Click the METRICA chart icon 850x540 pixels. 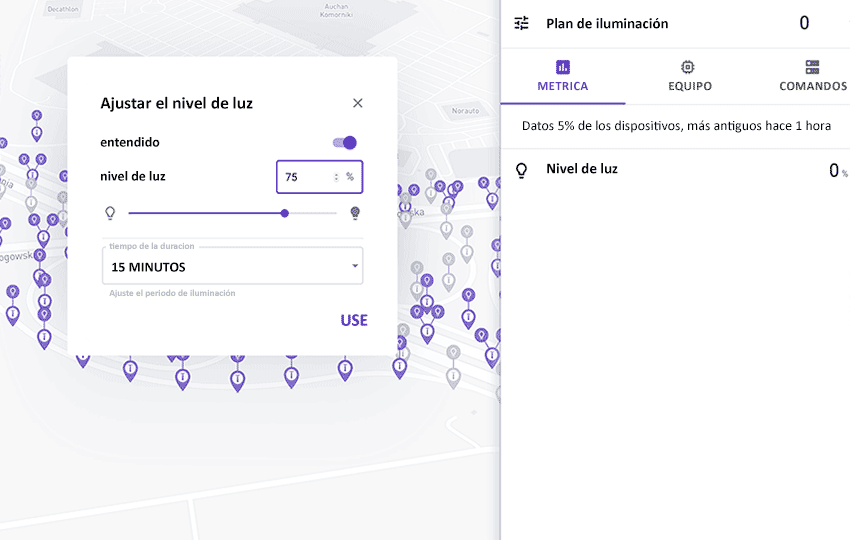pos(563,67)
